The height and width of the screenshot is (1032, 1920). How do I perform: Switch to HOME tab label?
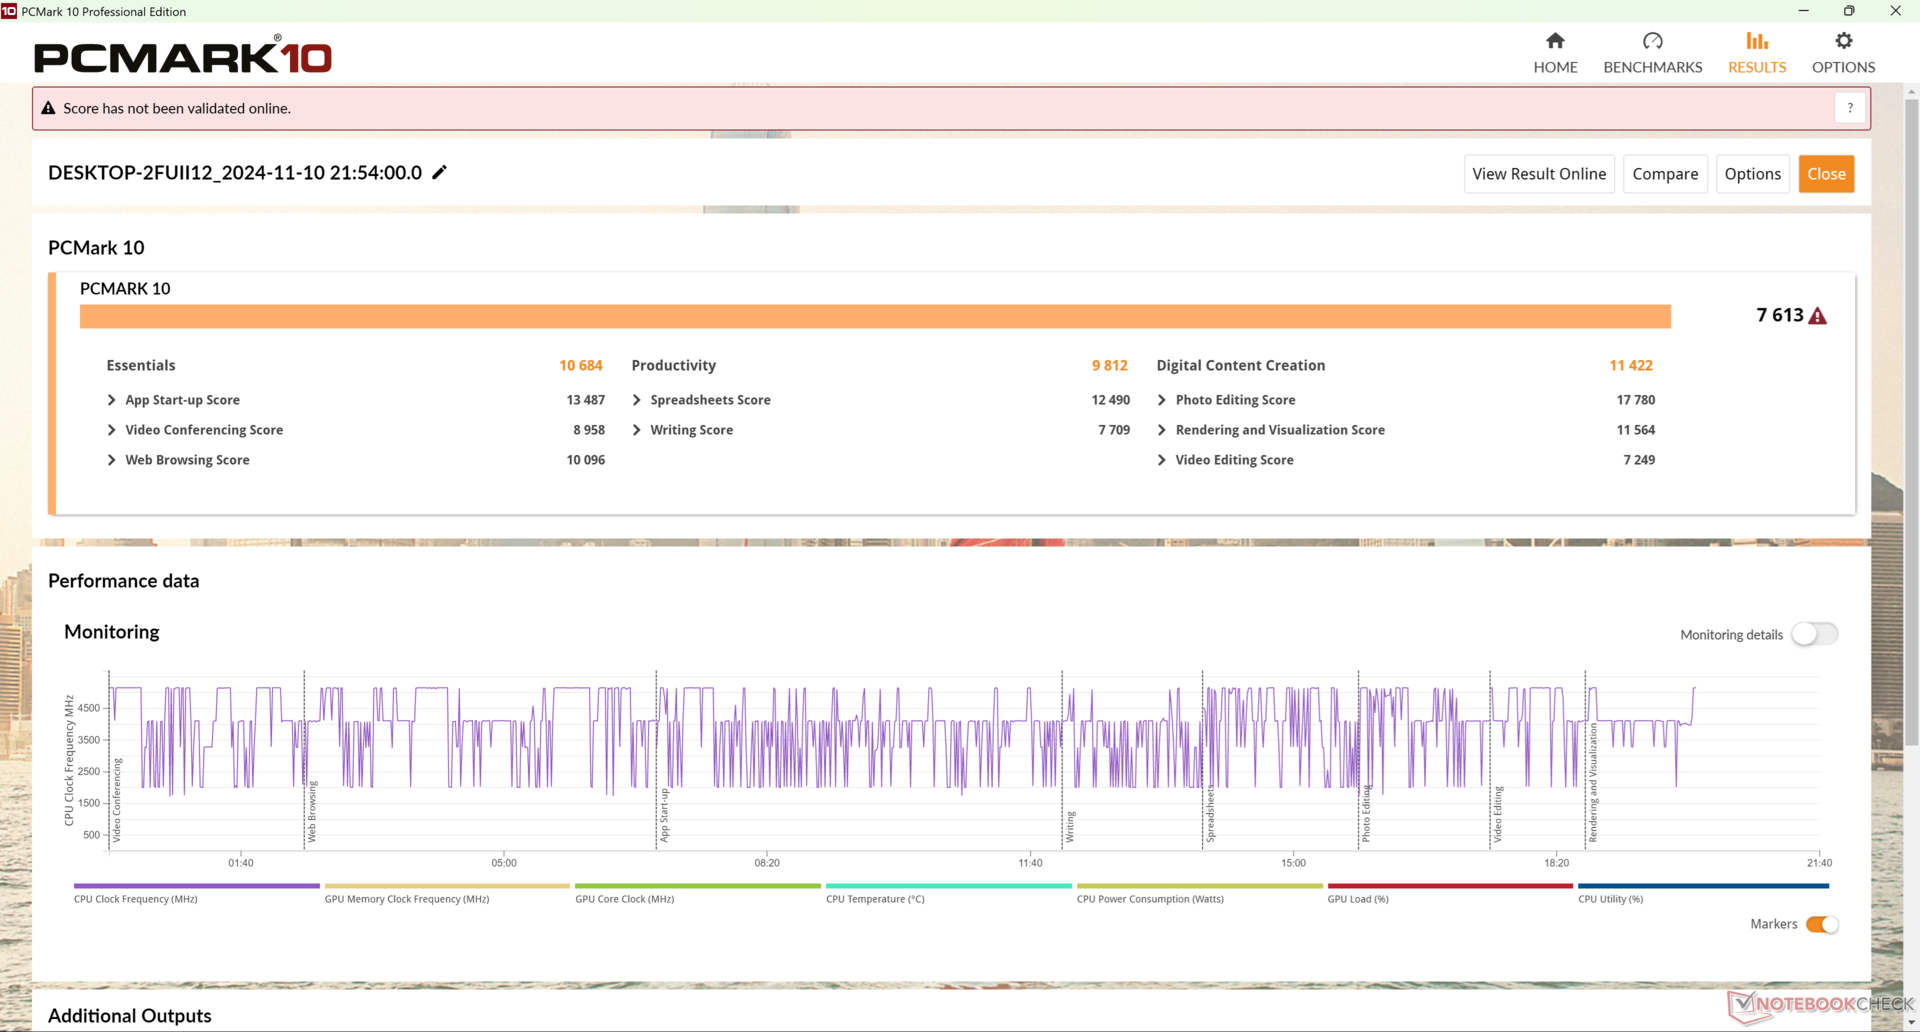pyautogui.click(x=1555, y=67)
